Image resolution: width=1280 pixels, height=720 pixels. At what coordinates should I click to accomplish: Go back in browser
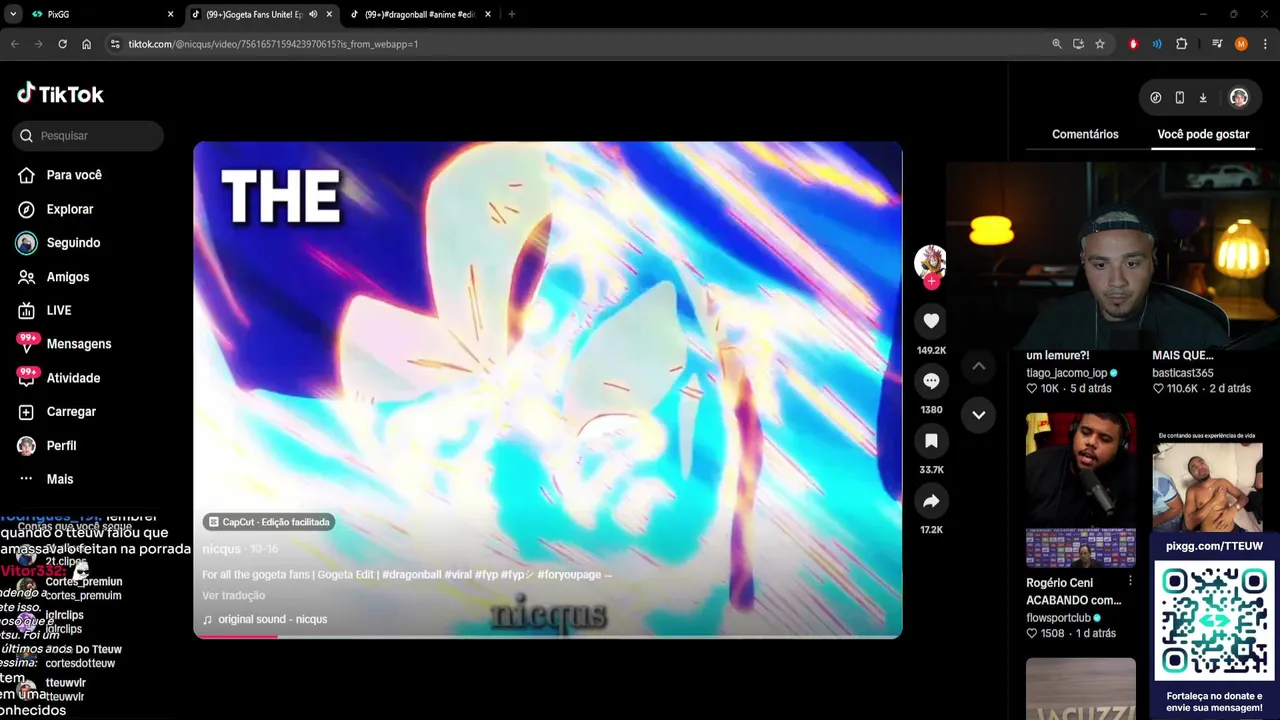[x=14, y=44]
